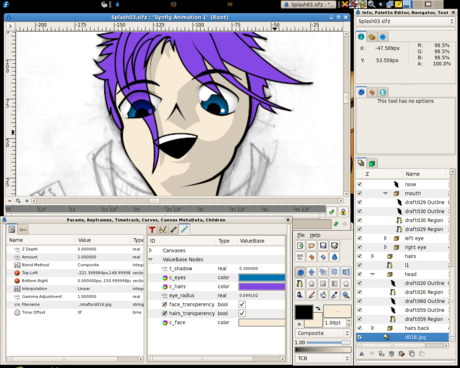Click the blue Redo arrow icon
The width and height of the screenshot is (460, 368).
[323, 257]
